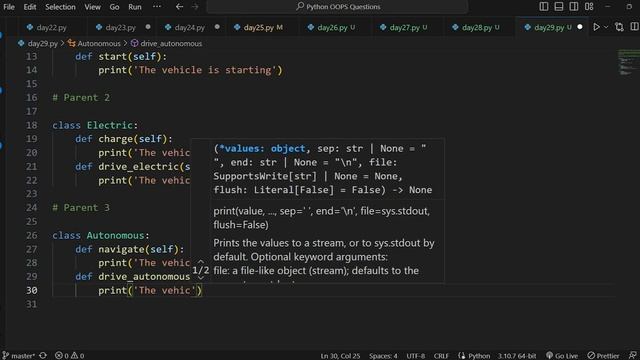Open the Edit menu
640x360 pixels.
click(29, 7)
